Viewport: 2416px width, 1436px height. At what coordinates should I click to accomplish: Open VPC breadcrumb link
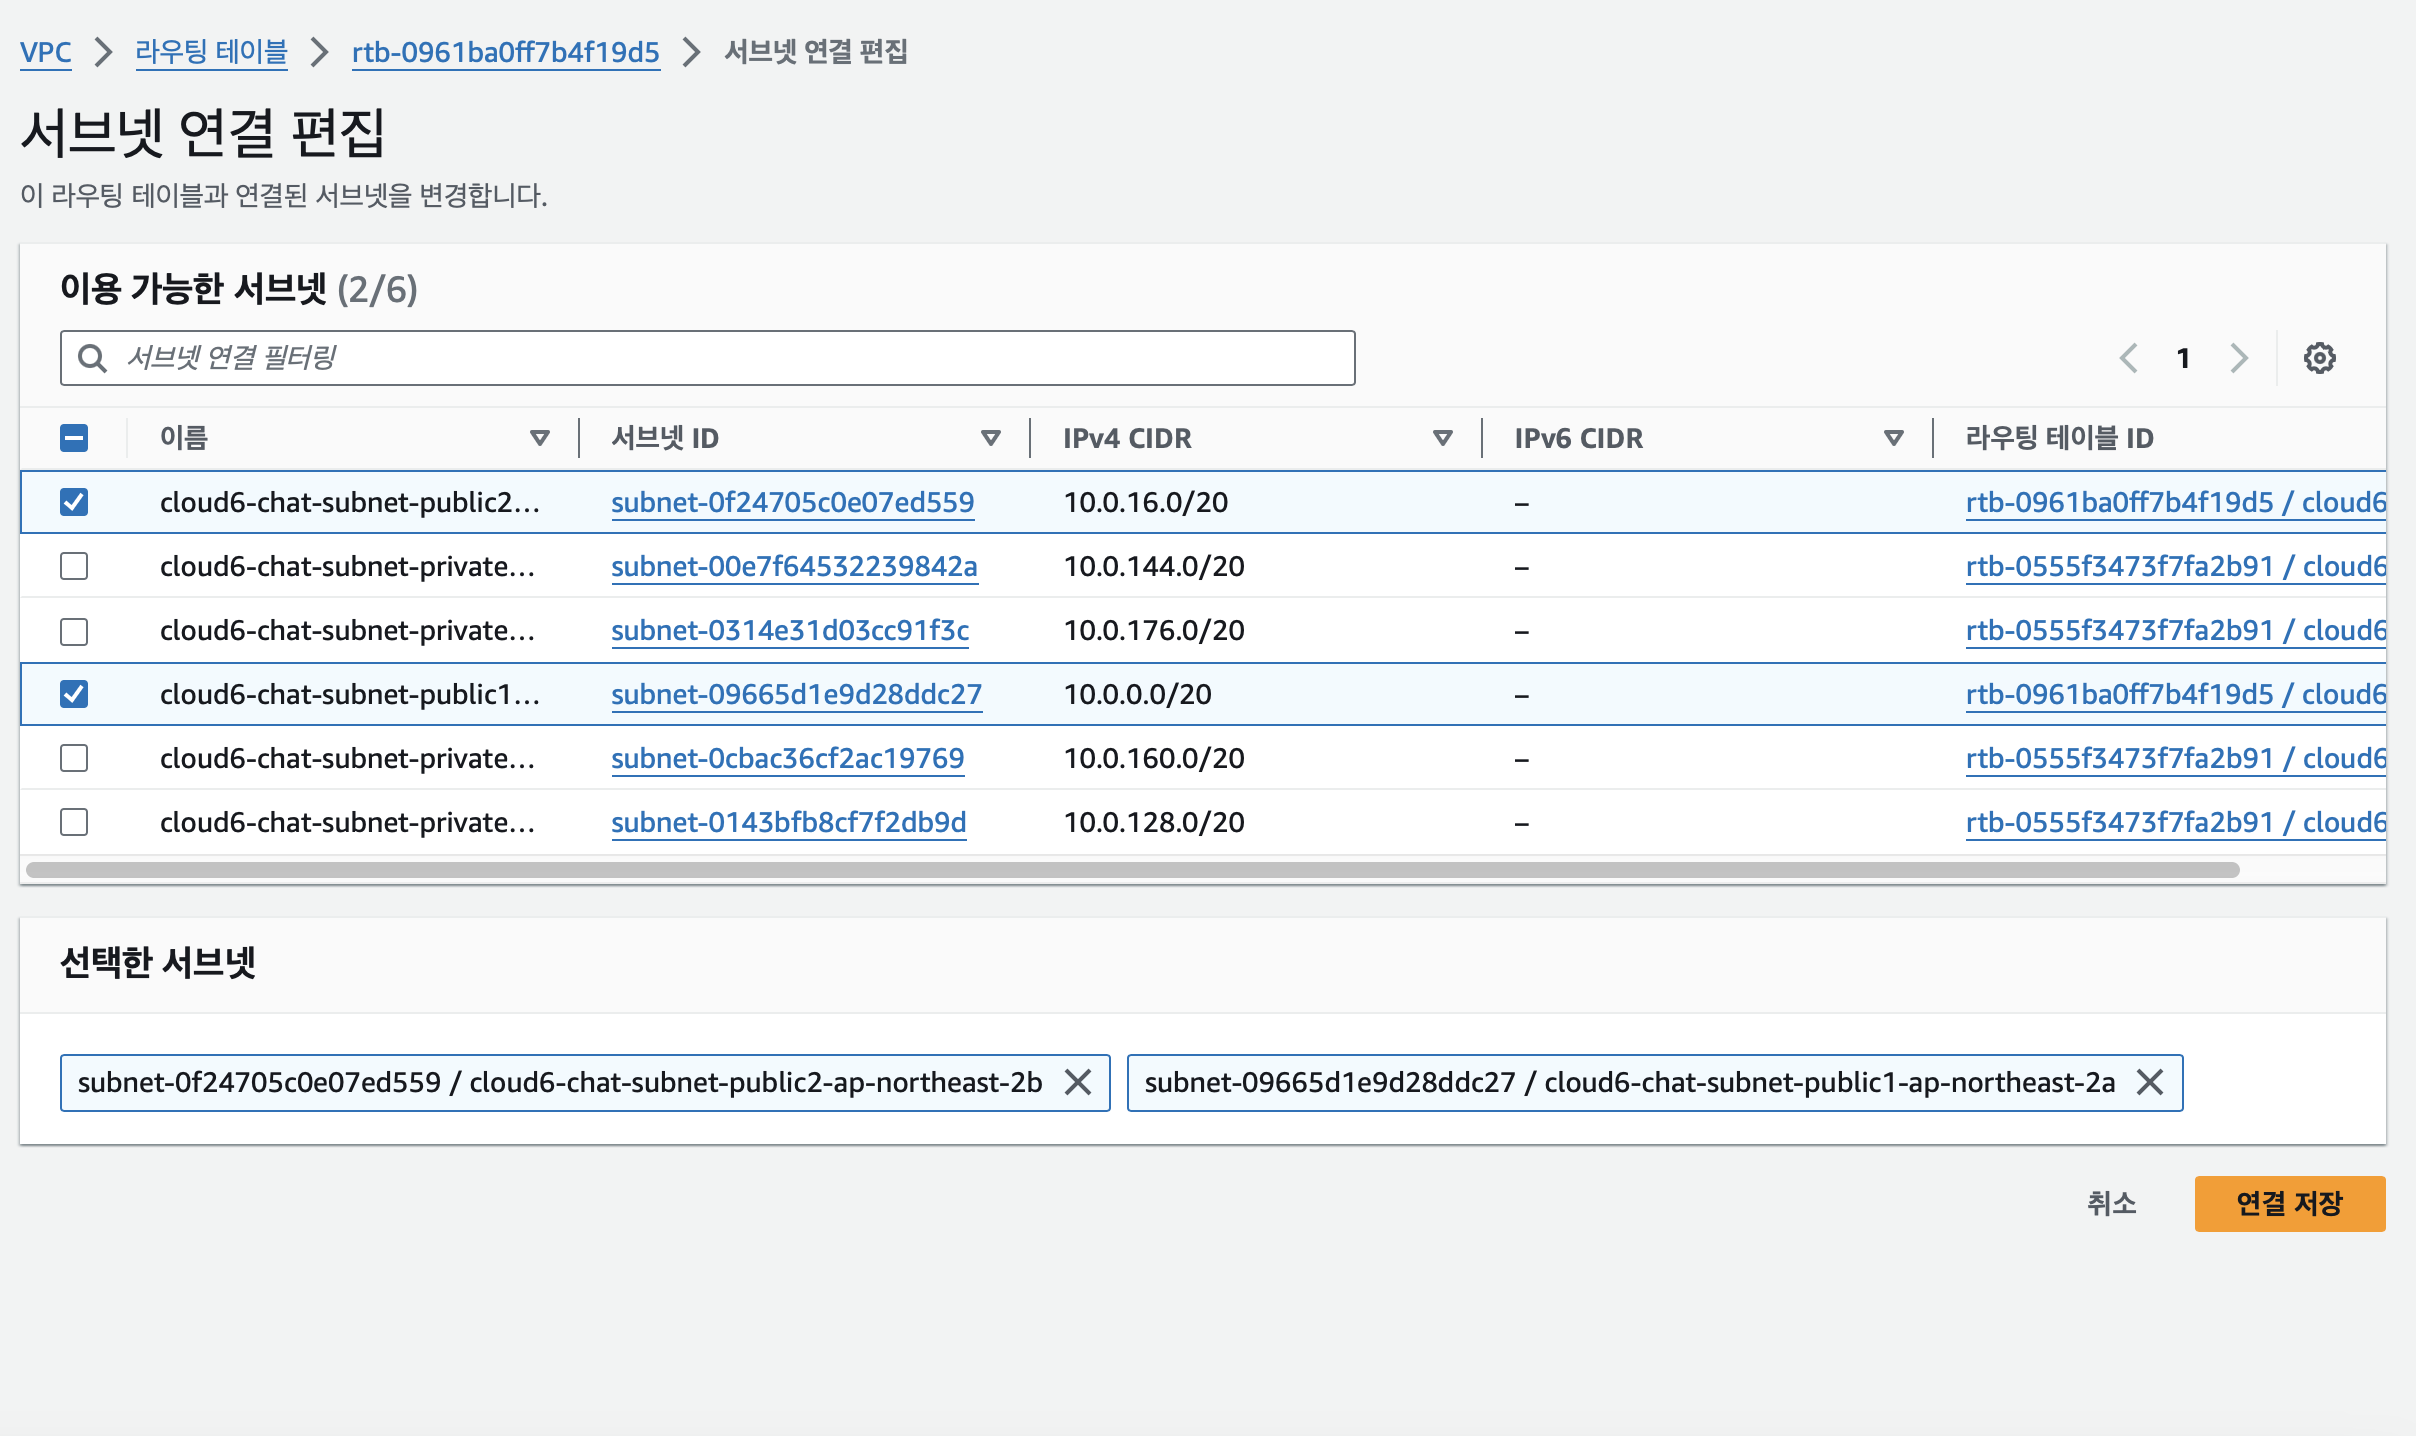45,52
